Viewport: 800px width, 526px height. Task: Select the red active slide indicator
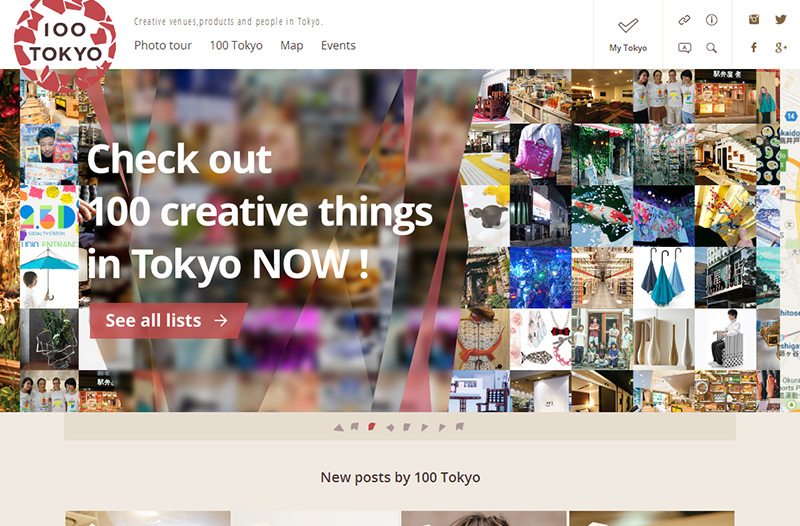372,427
